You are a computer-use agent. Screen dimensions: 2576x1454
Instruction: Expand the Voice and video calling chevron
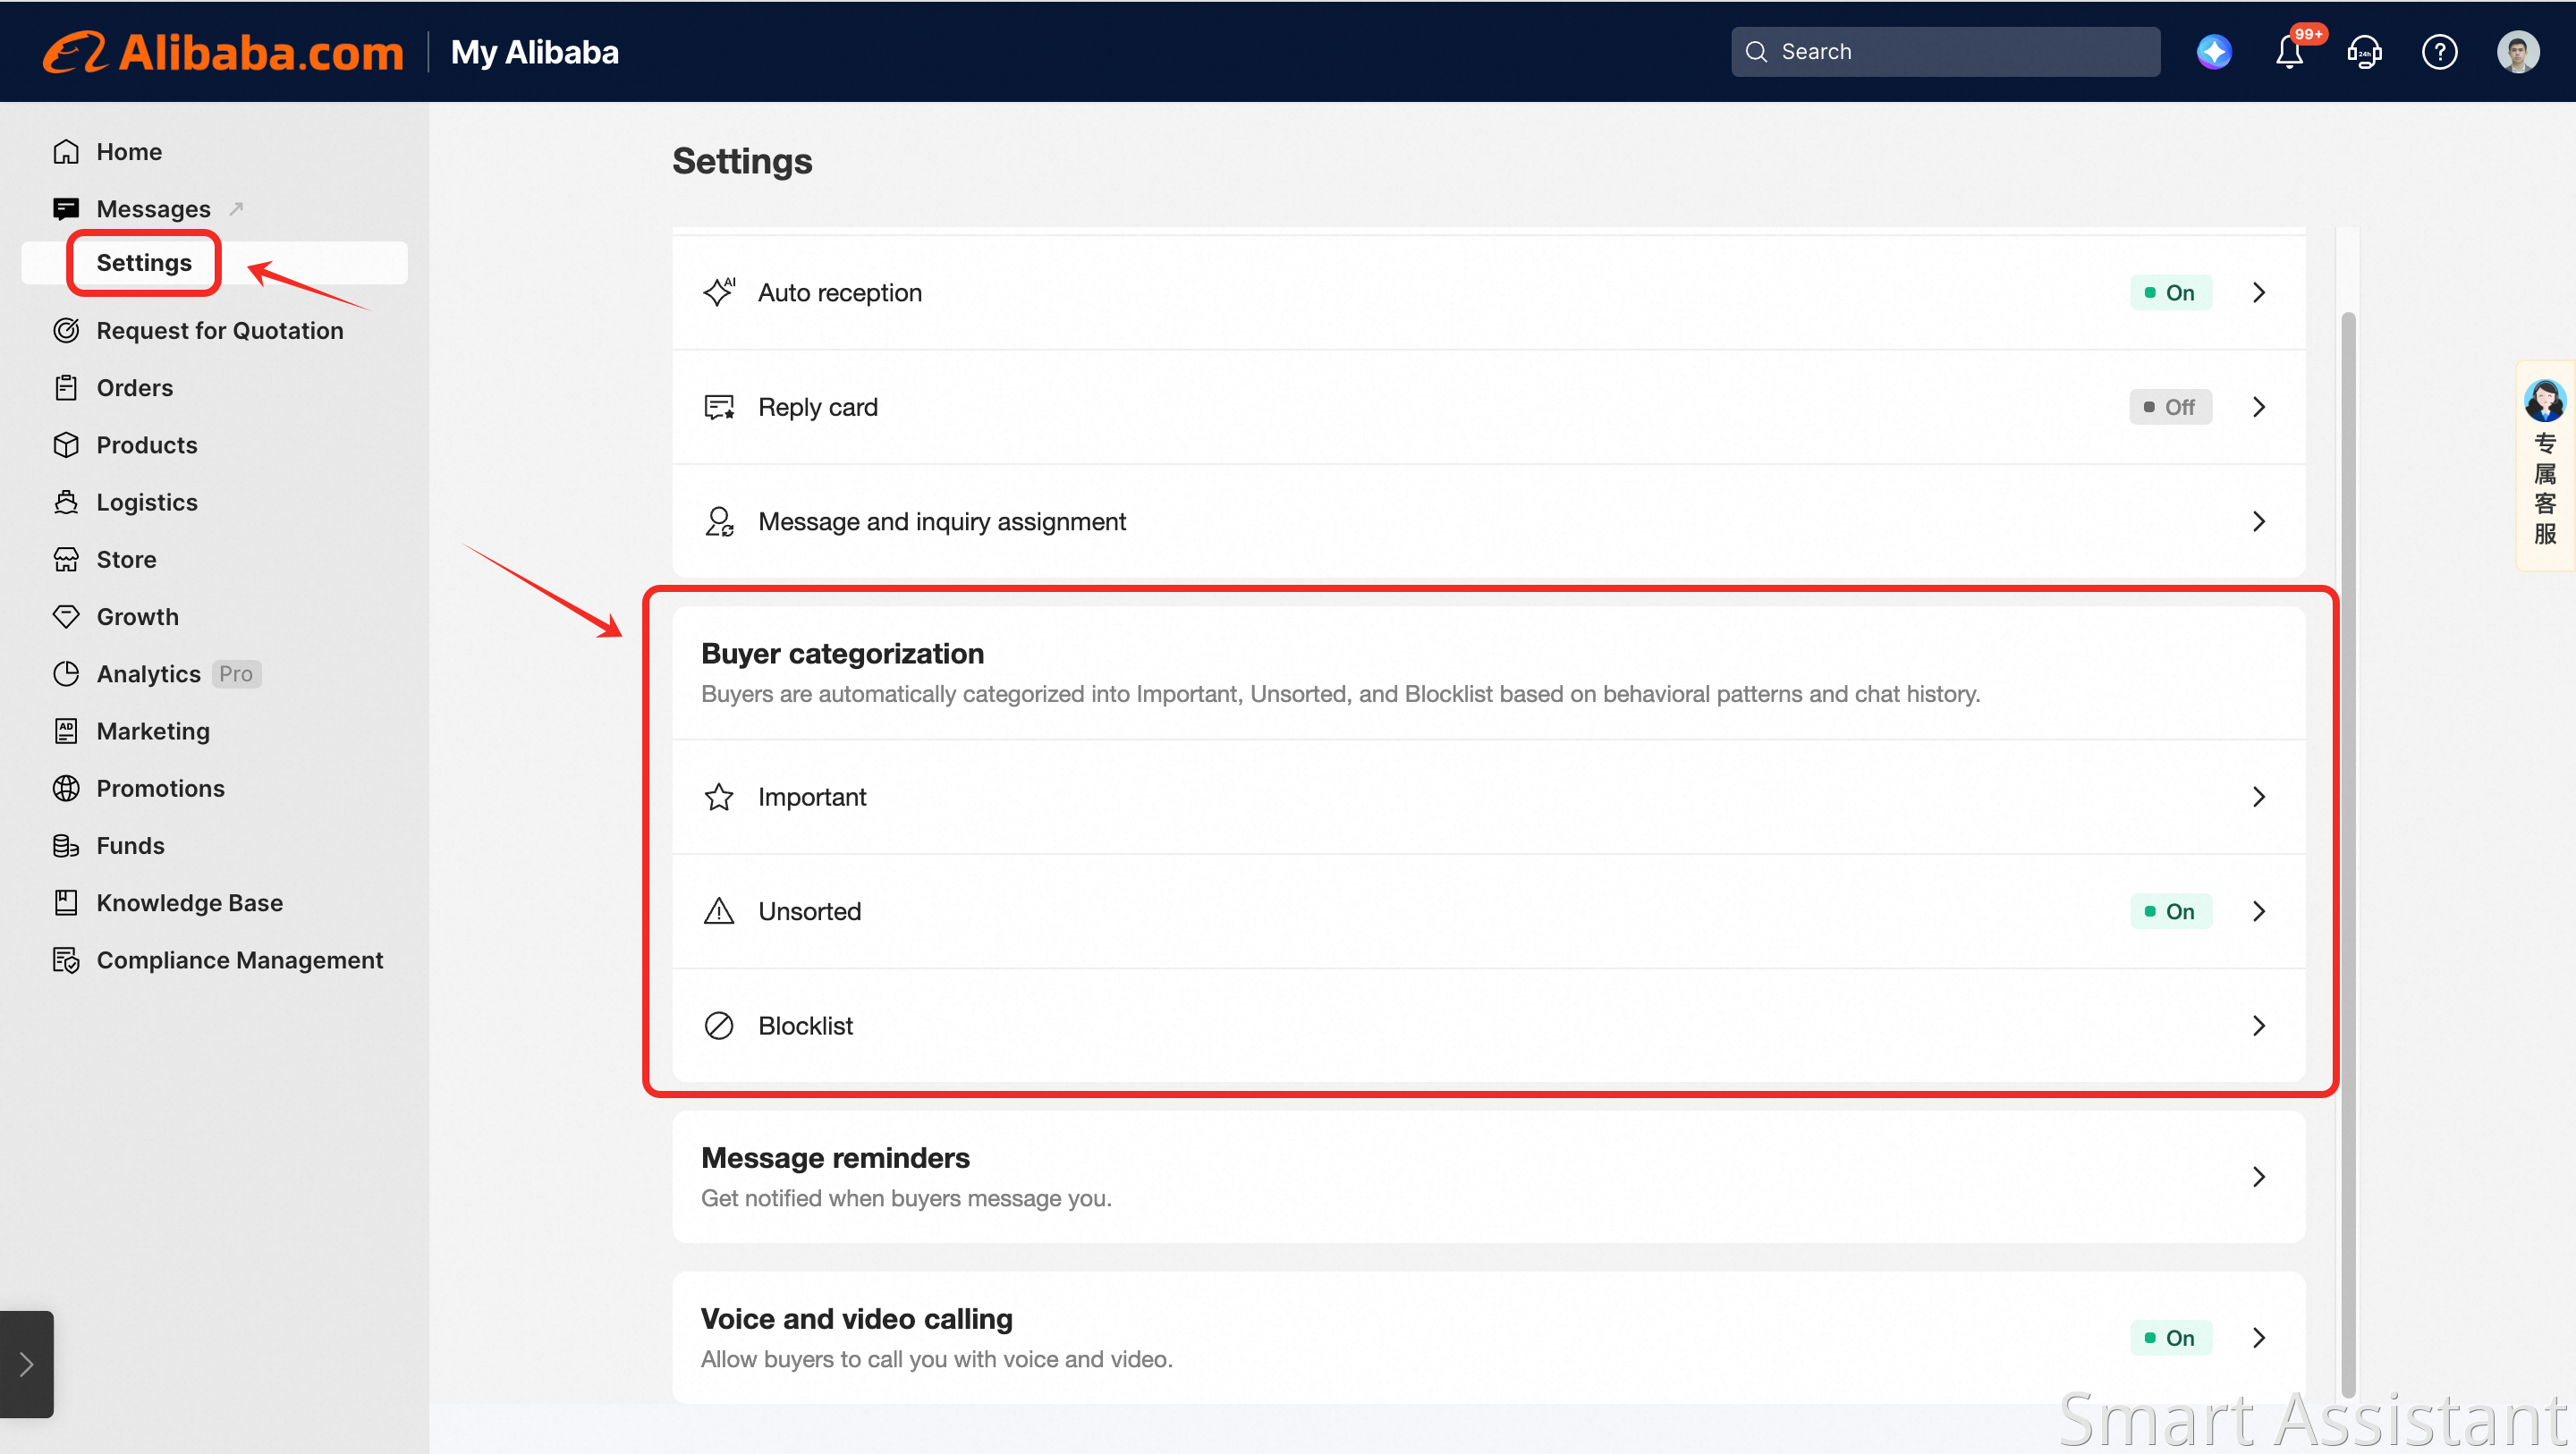coord(2259,1338)
